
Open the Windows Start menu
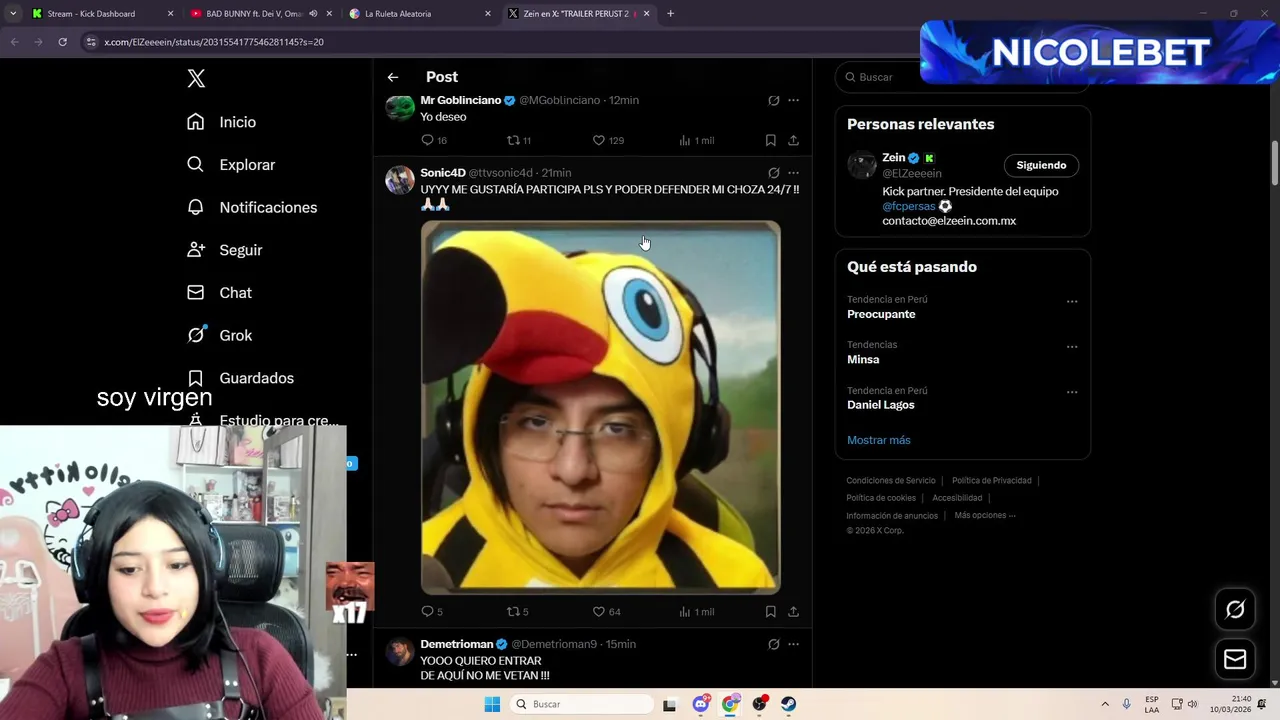tap(492, 704)
